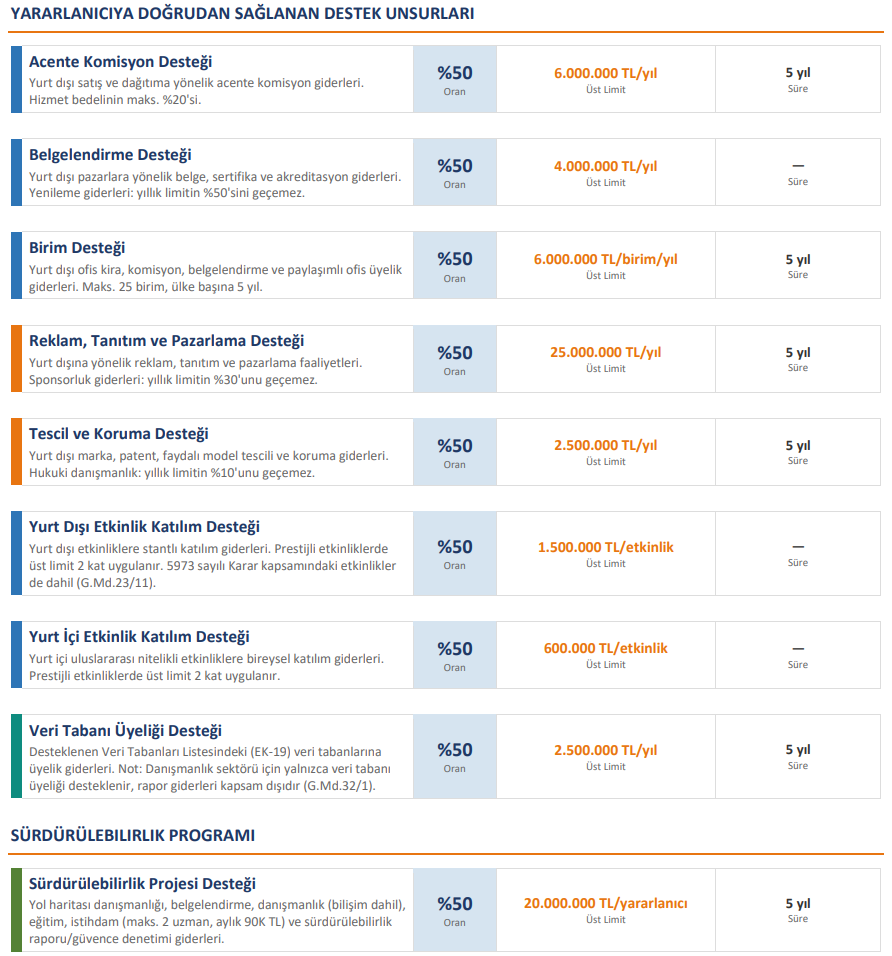Click the Sürdürülebilirlik Projesi Desteği heading
892x956 pixels.
coord(142,884)
